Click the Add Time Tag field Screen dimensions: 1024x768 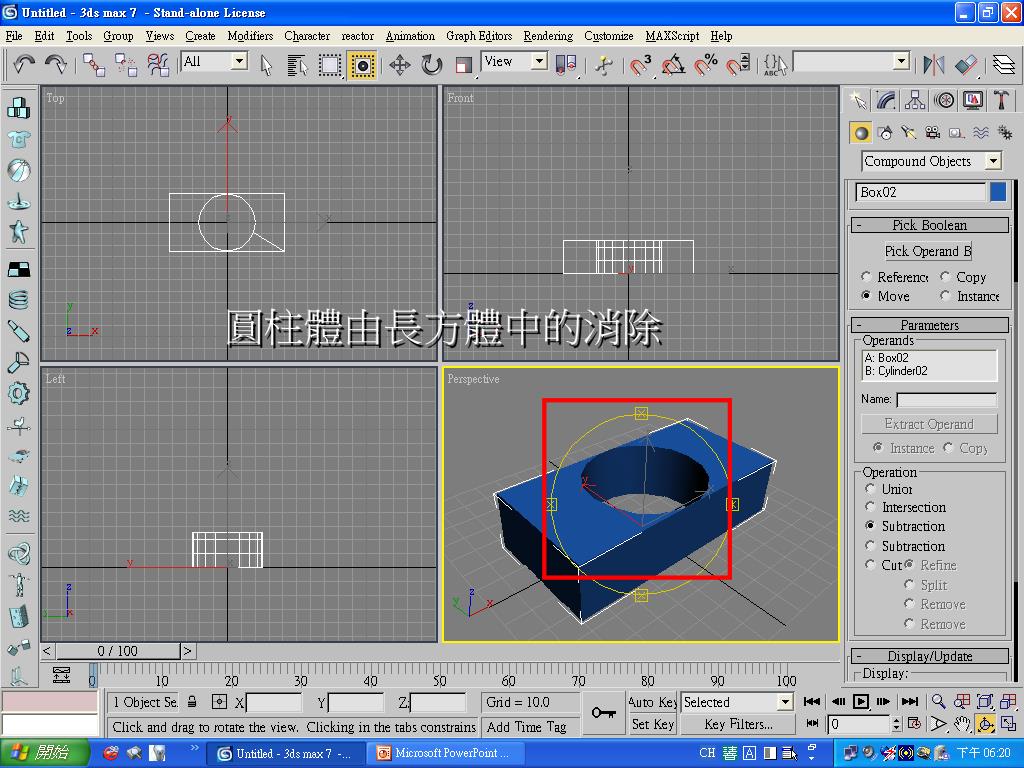[531, 726]
